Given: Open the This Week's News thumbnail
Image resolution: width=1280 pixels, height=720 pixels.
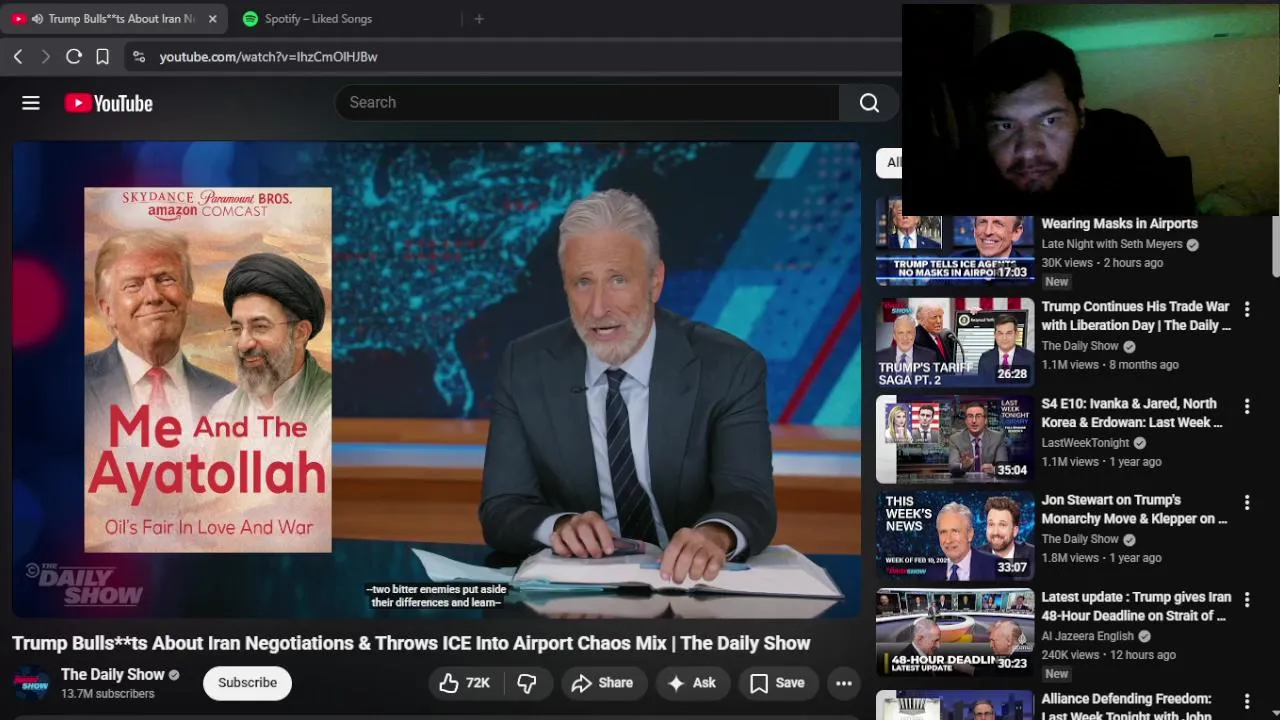Looking at the screenshot, I should pyautogui.click(x=955, y=535).
